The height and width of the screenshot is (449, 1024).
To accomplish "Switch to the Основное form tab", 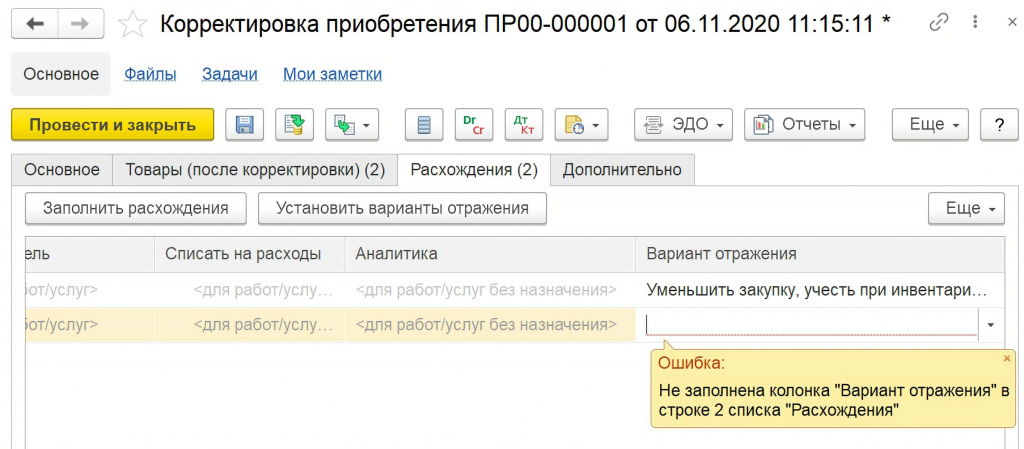I will (62, 170).
